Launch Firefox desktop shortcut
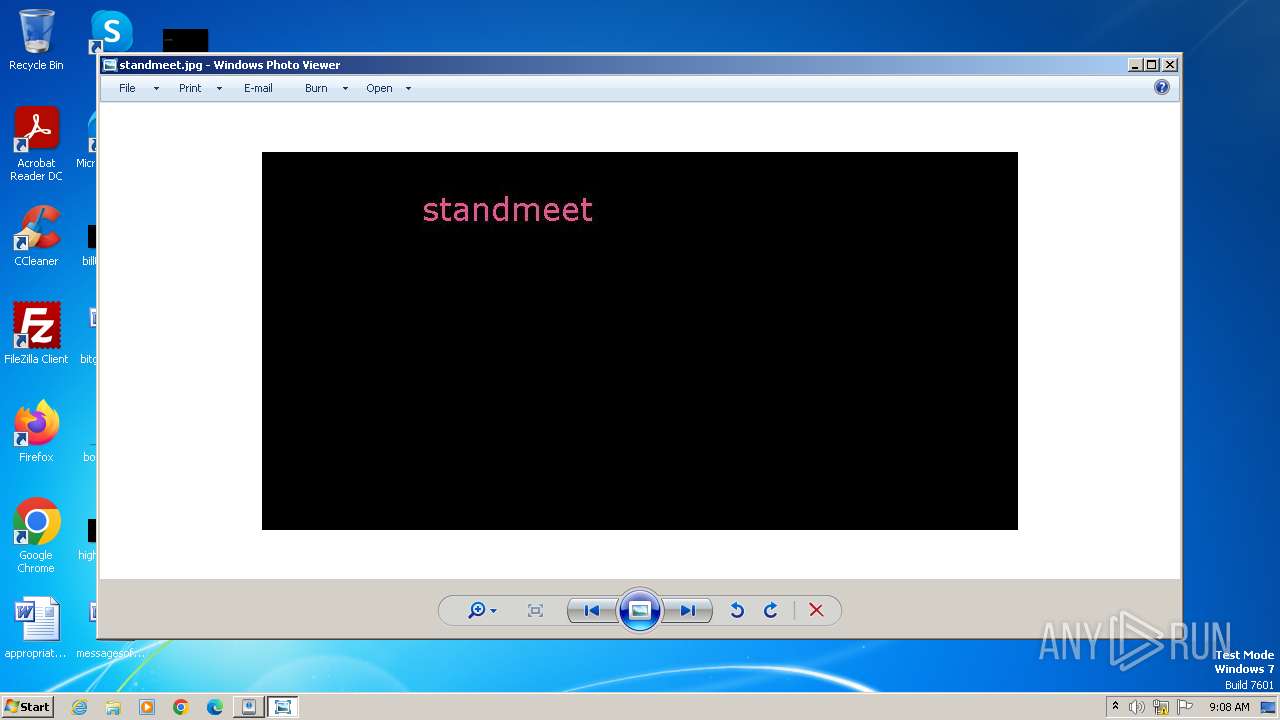Image resolution: width=1280 pixels, height=720 pixels. click(36, 431)
